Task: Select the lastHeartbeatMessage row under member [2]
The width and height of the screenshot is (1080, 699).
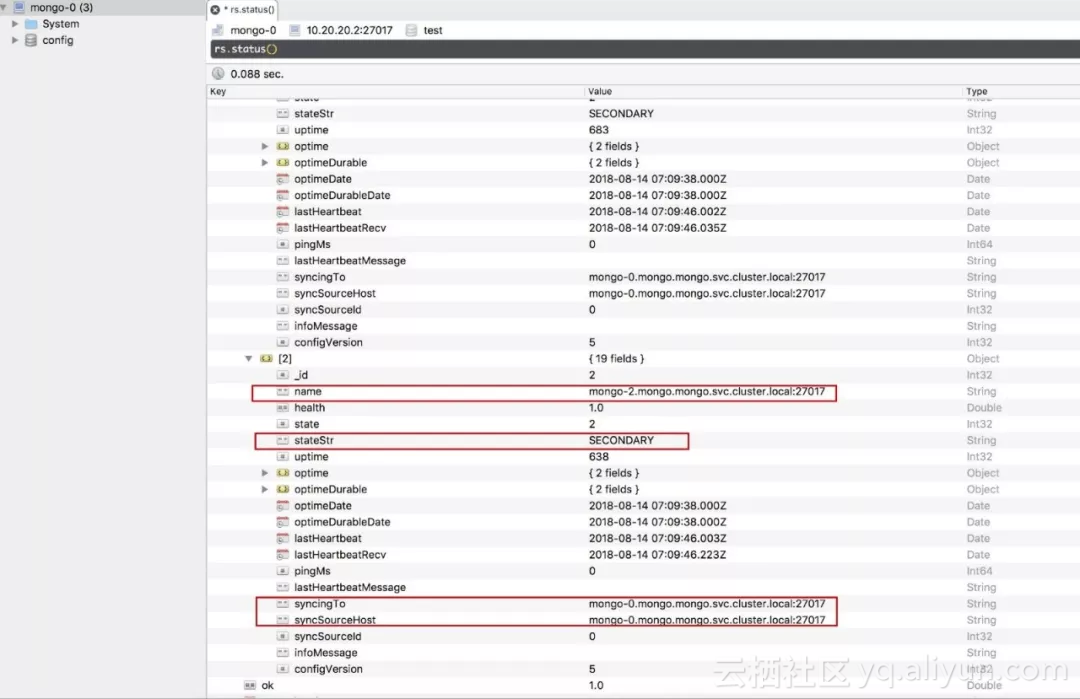Action: (x=643, y=587)
